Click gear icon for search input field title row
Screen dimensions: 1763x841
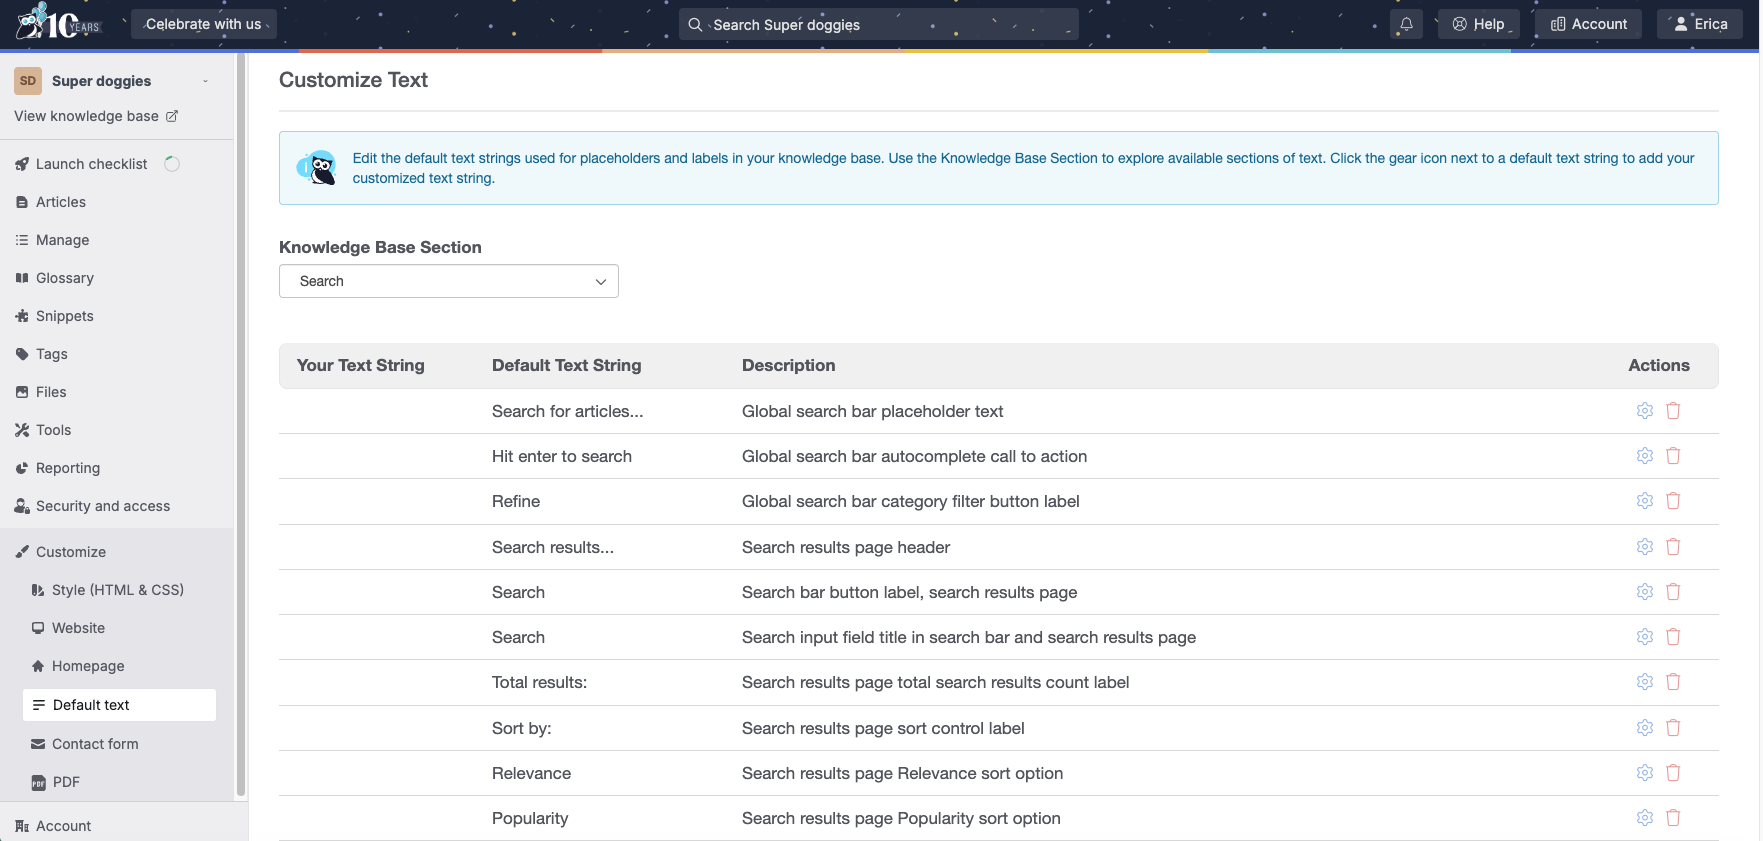click(x=1645, y=637)
